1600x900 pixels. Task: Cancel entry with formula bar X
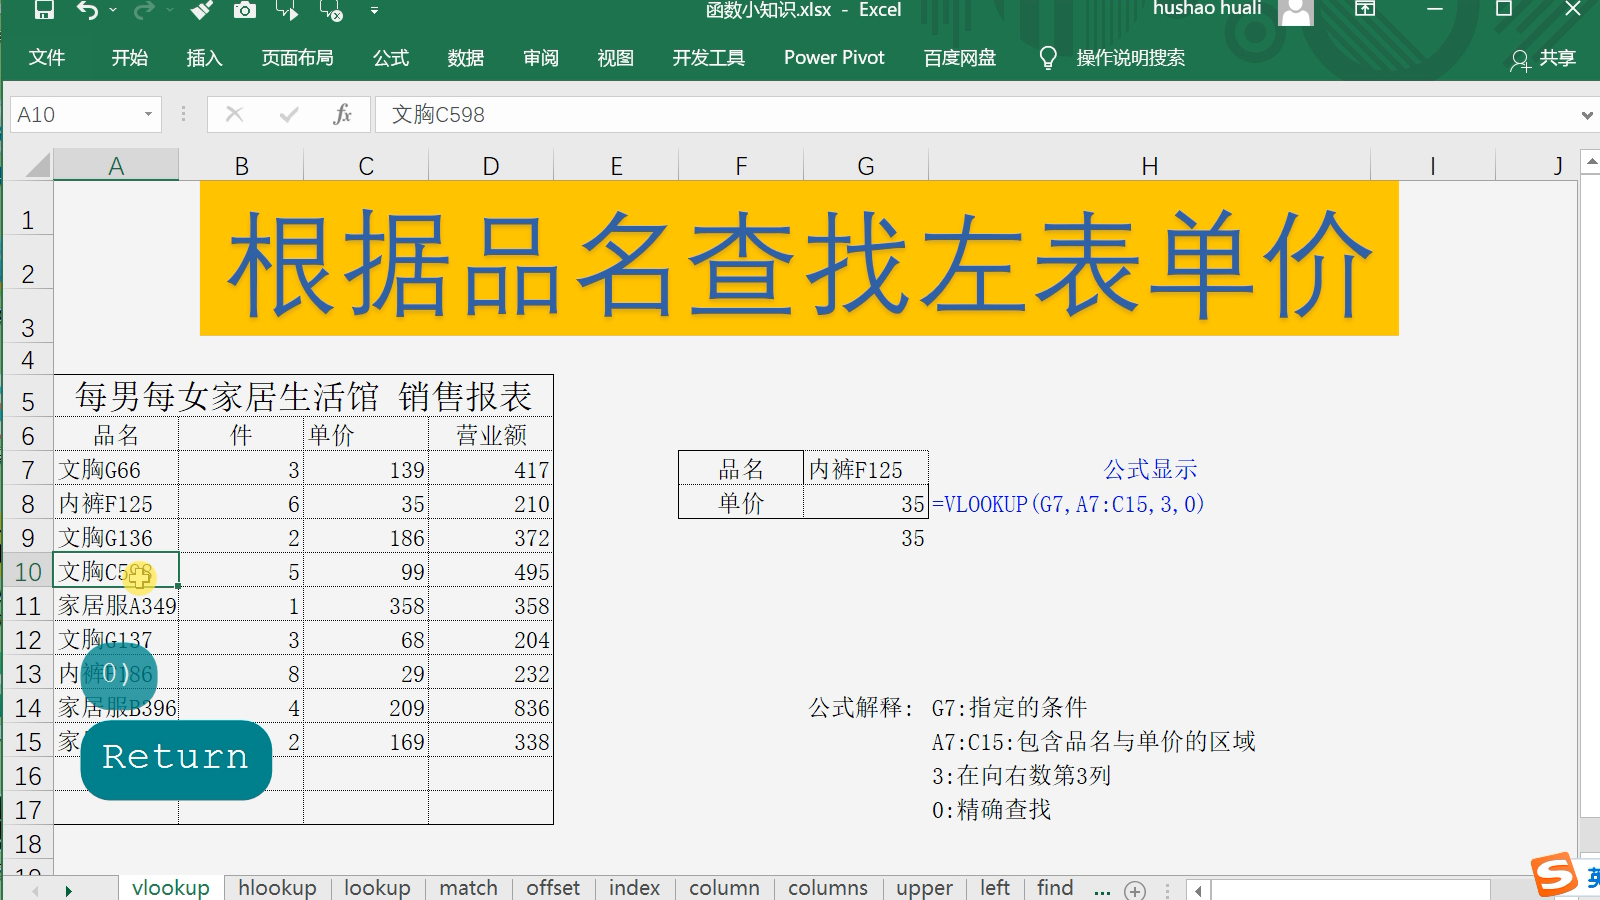point(234,115)
